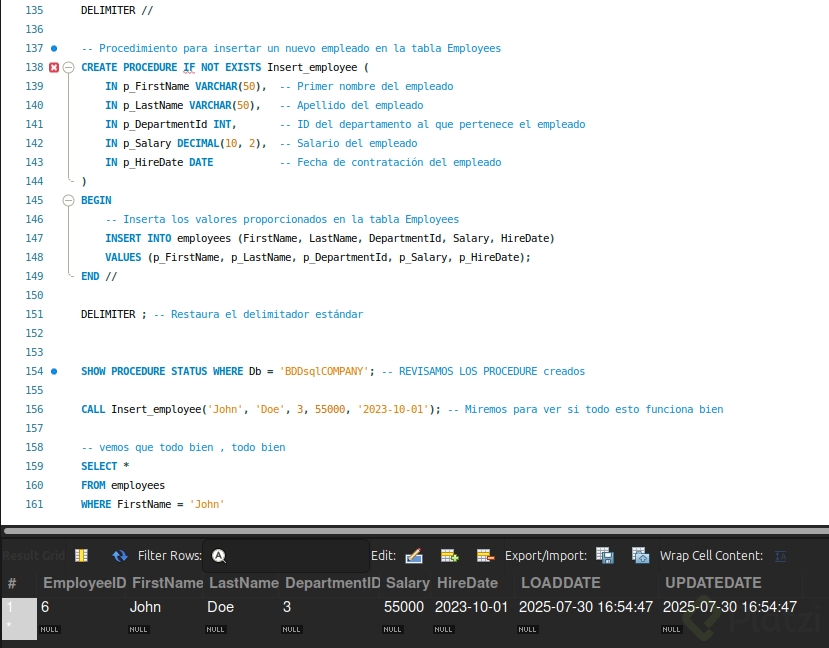Click the NULL cell under Salary
This screenshot has width=829, height=648.
(x=392, y=630)
